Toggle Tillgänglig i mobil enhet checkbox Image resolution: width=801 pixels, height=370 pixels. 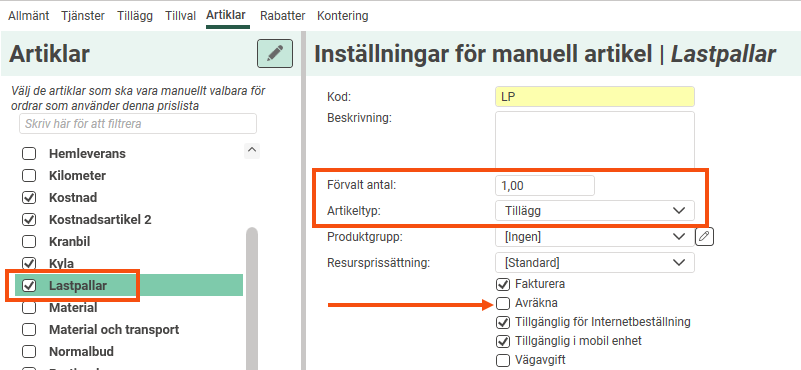pos(503,341)
